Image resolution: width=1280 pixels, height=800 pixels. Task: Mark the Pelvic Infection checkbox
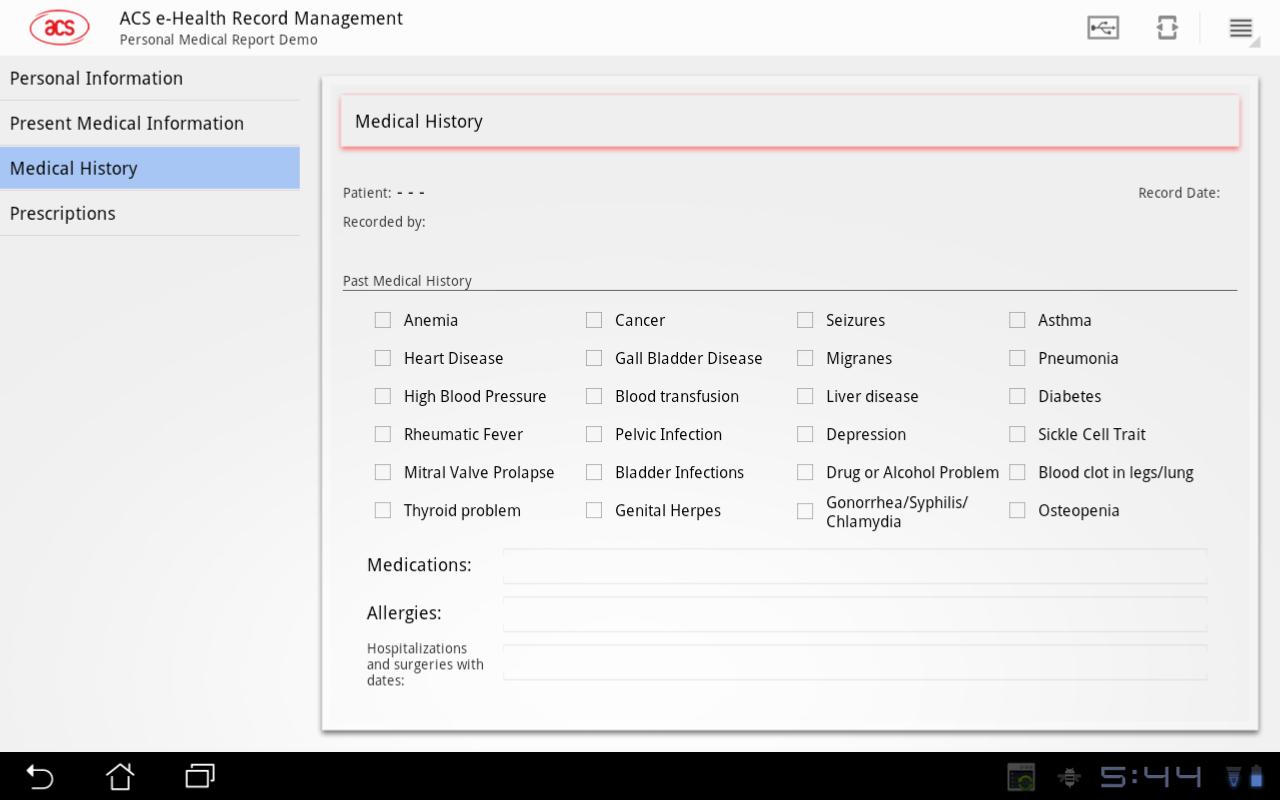coord(594,434)
